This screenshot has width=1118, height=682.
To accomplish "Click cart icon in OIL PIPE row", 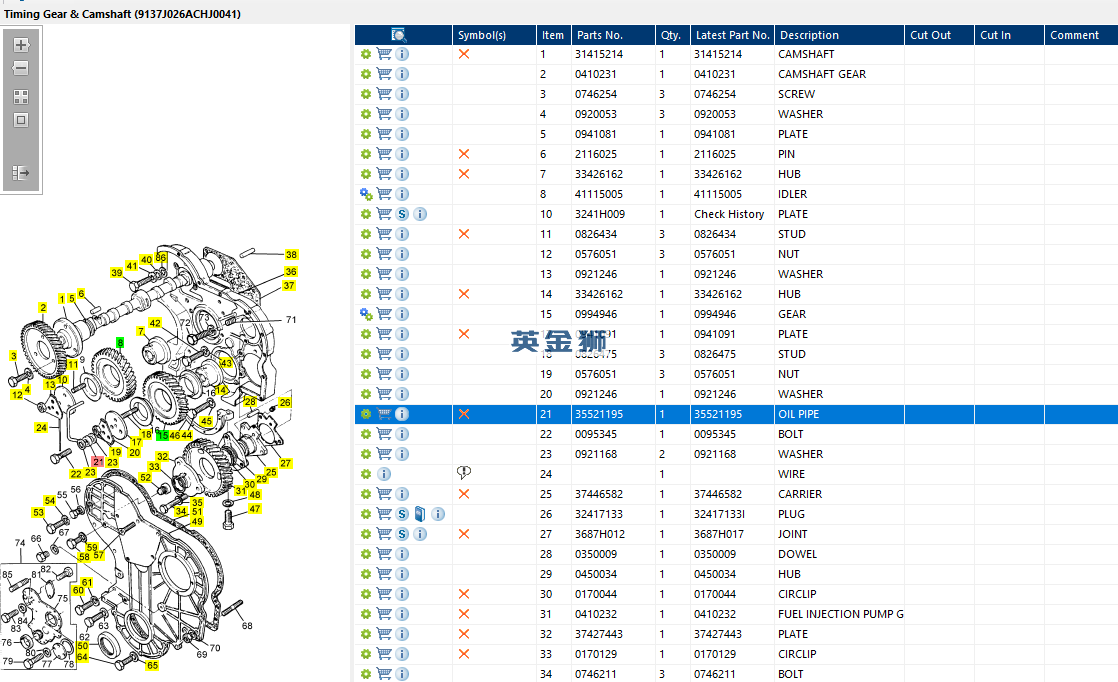I will pos(384,414).
